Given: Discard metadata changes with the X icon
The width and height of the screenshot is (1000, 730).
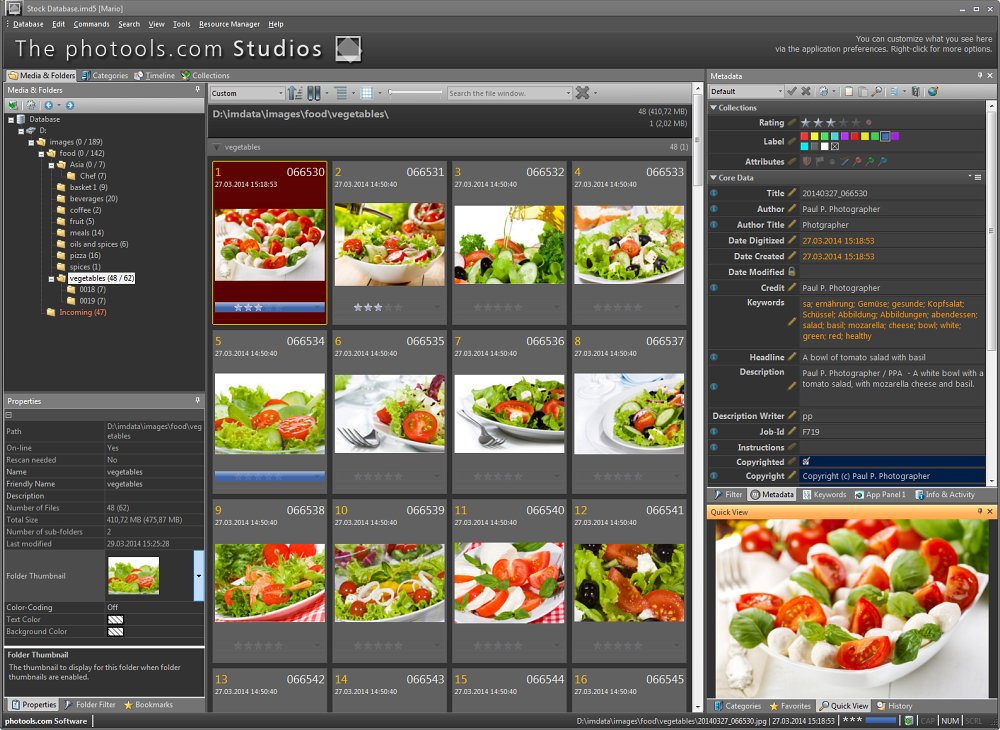Looking at the screenshot, I should (x=806, y=91).
